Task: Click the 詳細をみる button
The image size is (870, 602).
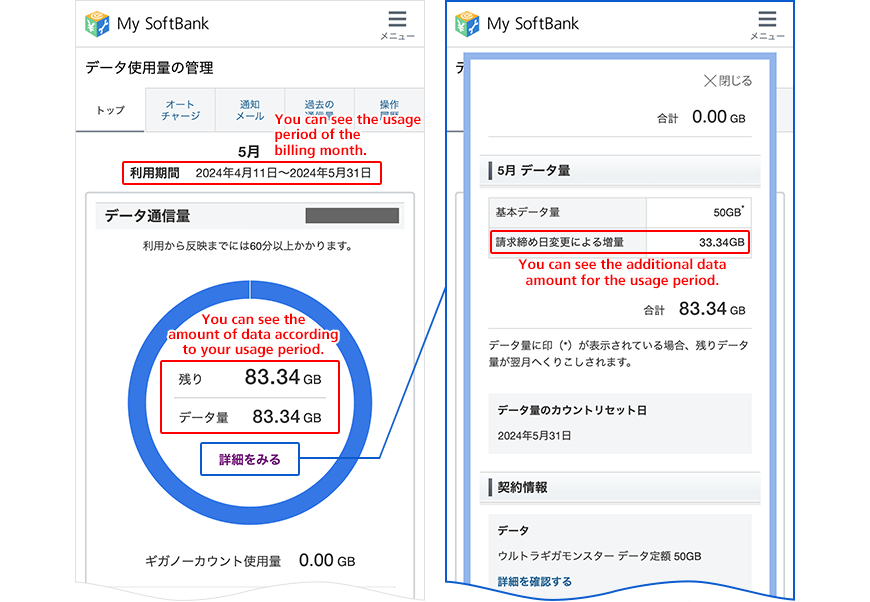Action: tap(250, 459)
